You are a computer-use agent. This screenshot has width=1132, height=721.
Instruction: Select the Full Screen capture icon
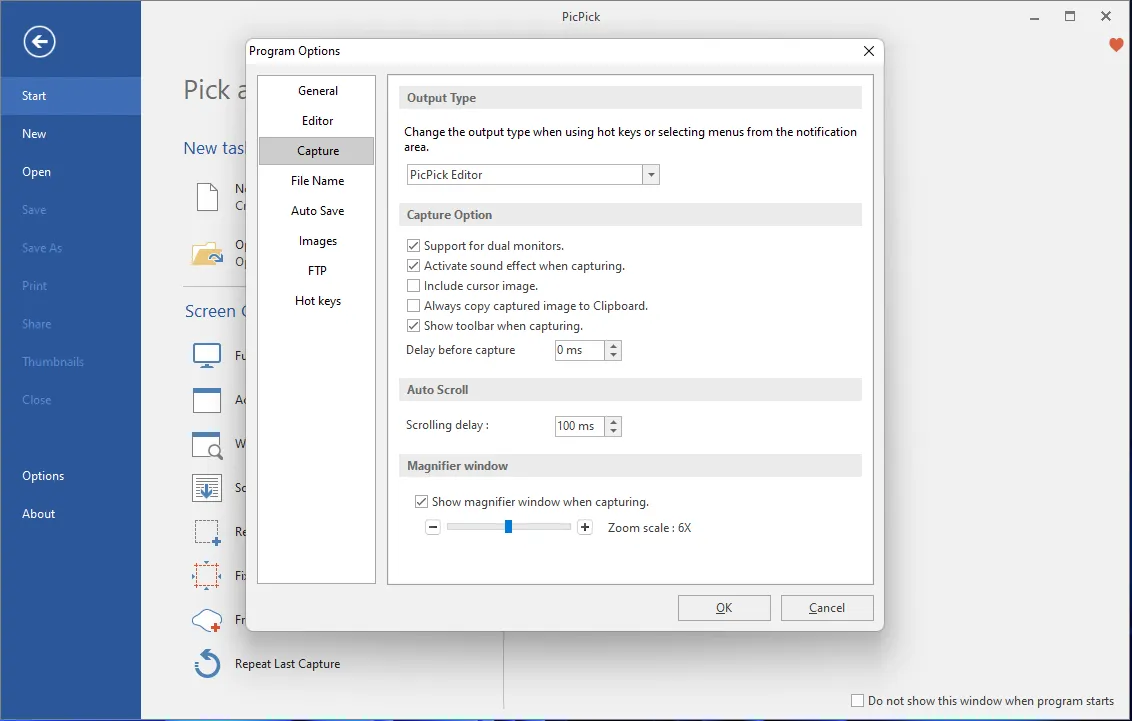click(x=206, y=354)
